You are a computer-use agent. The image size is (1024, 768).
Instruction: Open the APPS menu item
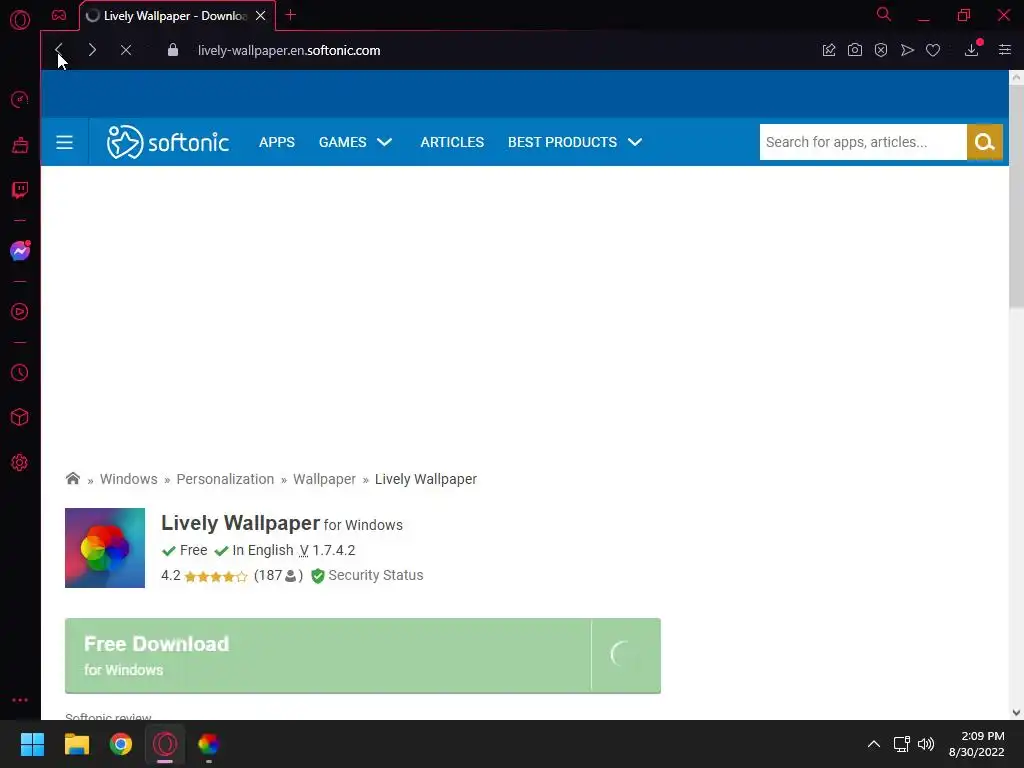click(x=277, y=142)
